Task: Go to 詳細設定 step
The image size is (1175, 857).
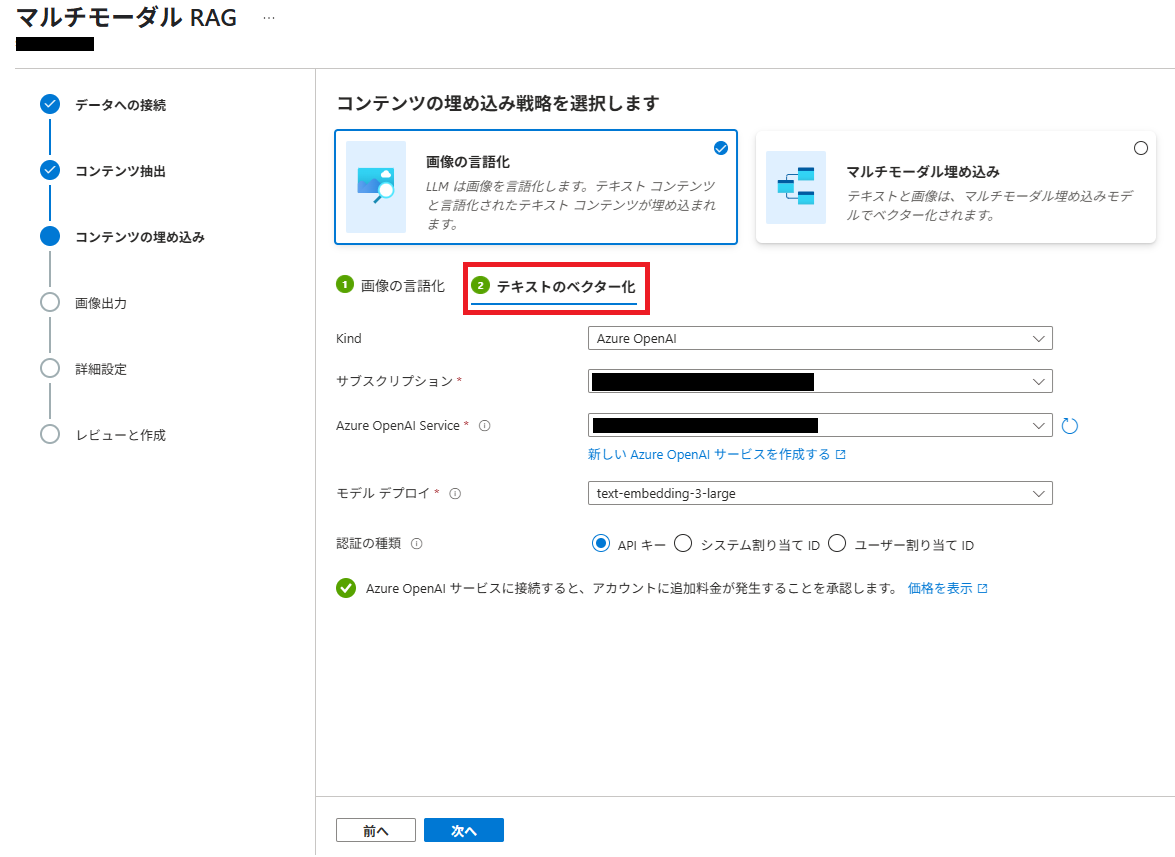Action: 101,369
